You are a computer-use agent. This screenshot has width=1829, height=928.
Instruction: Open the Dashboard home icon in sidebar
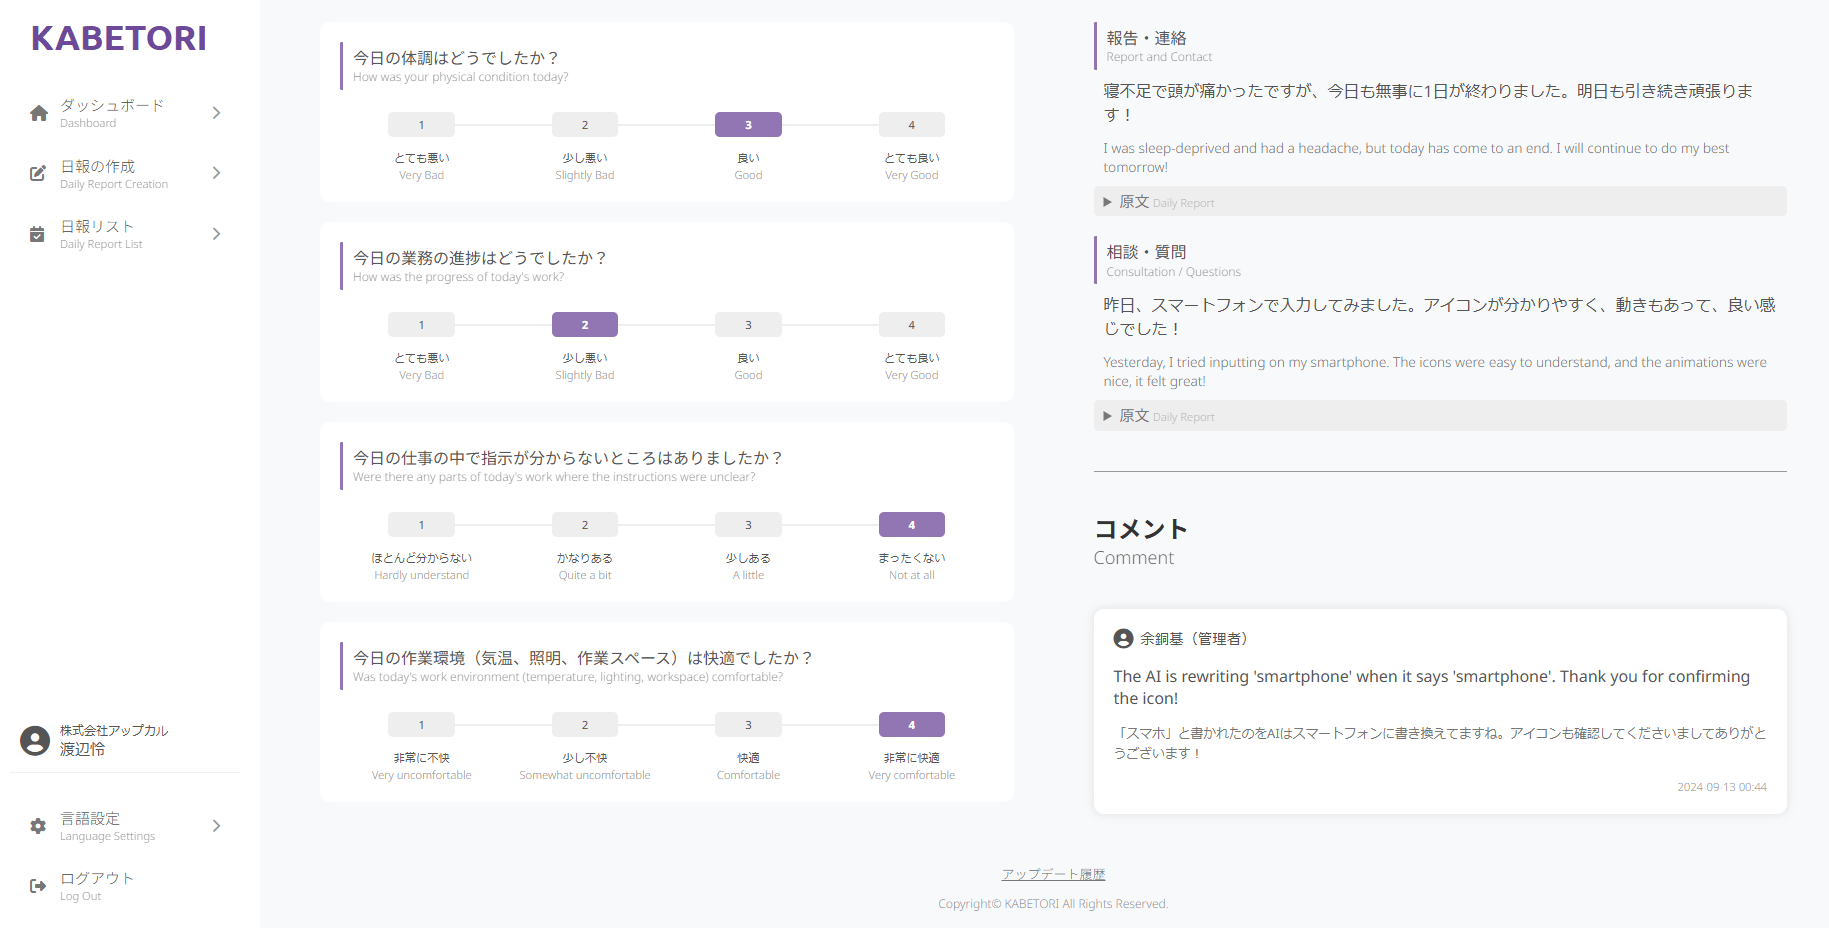pos(37,112)
